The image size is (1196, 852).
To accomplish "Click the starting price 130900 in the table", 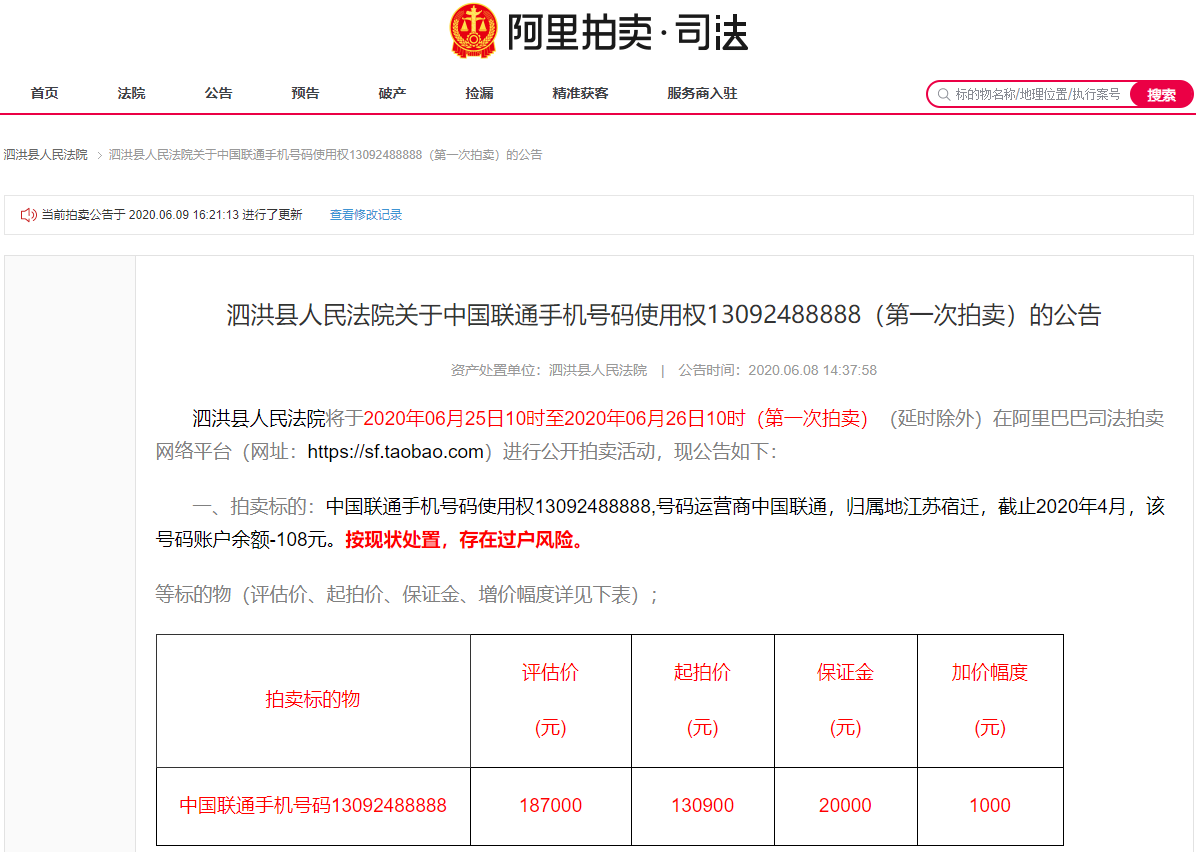I will click(x=702, y=806).
